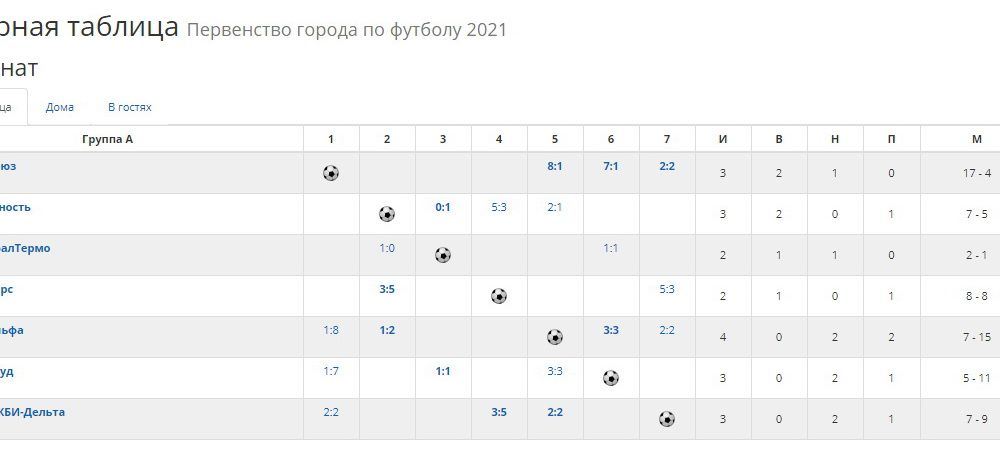Open the 1:7 match score

(330, 371)
